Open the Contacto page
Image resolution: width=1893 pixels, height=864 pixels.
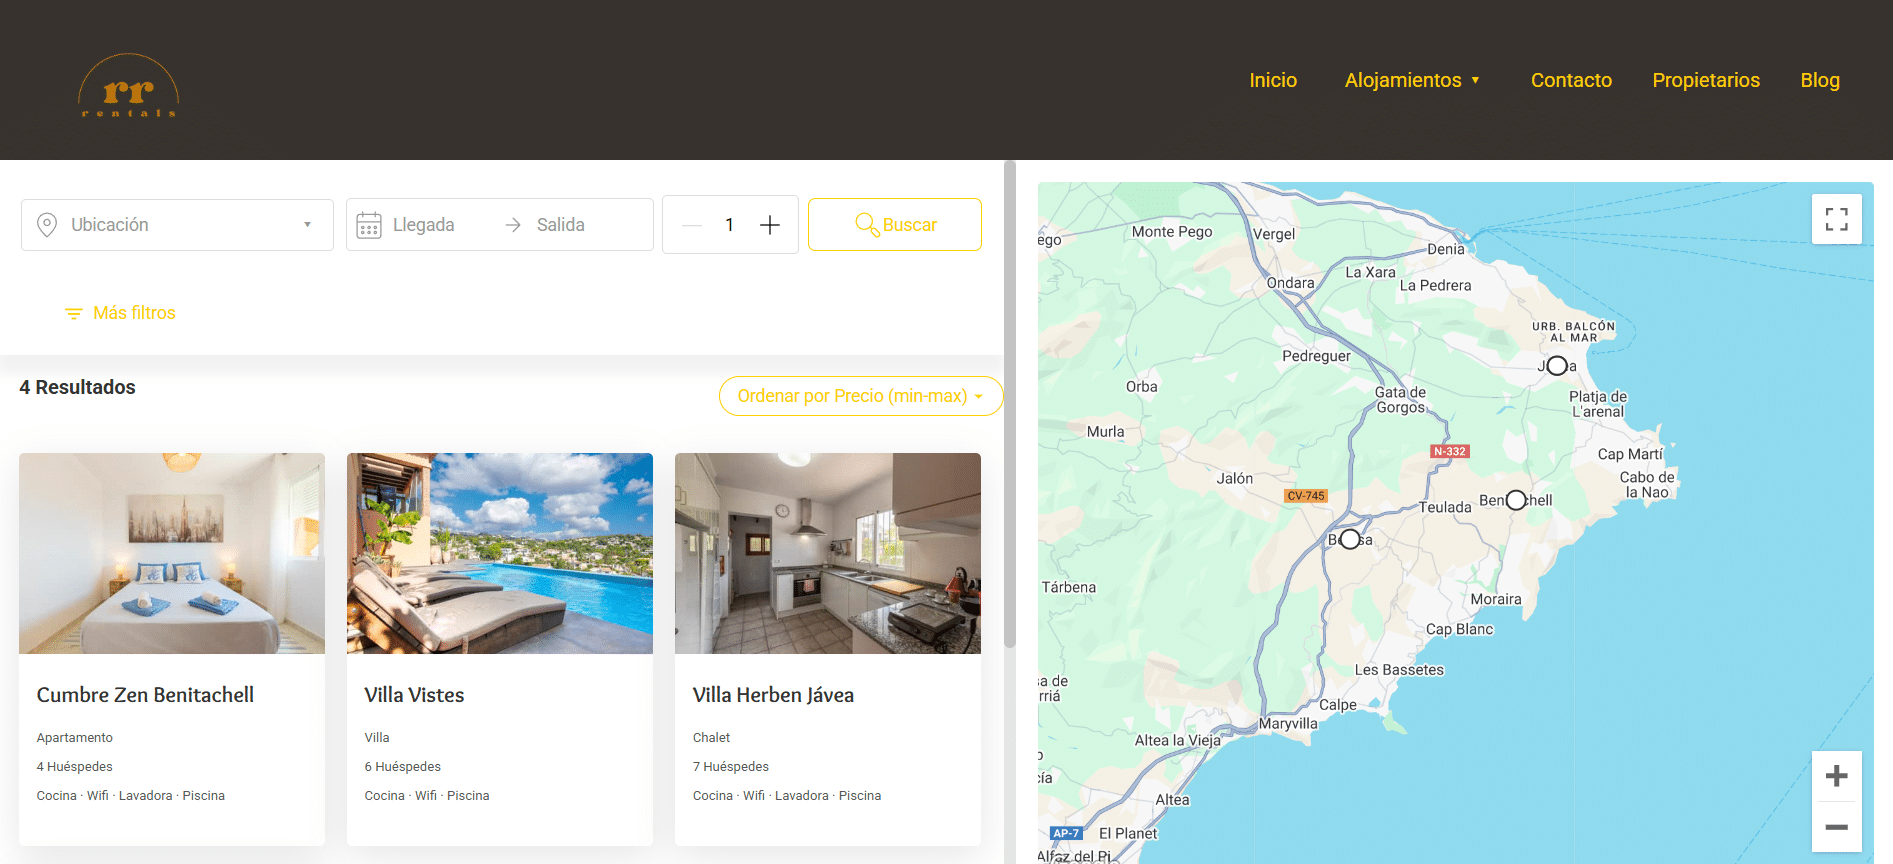tap(1570, 80)
